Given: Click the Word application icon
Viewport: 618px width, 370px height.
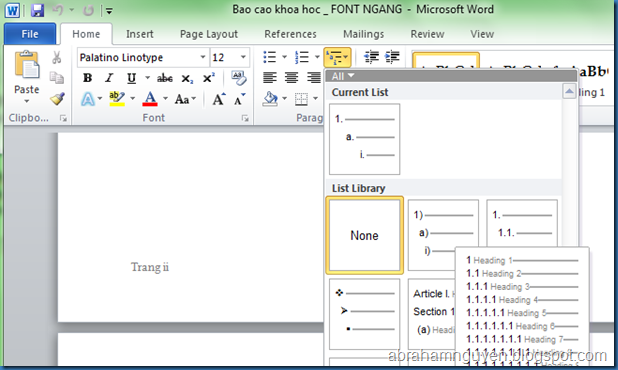Looking at the screenshot, I should click(x=12, y=10).
